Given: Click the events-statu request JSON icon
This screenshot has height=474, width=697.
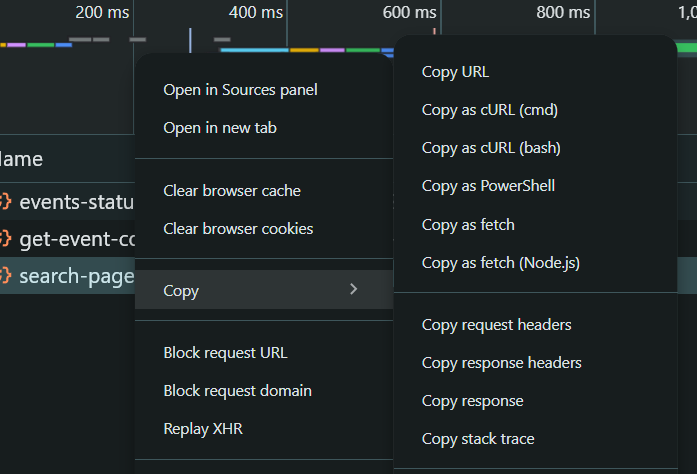Looking at the screenshot, I should [5, 201].
